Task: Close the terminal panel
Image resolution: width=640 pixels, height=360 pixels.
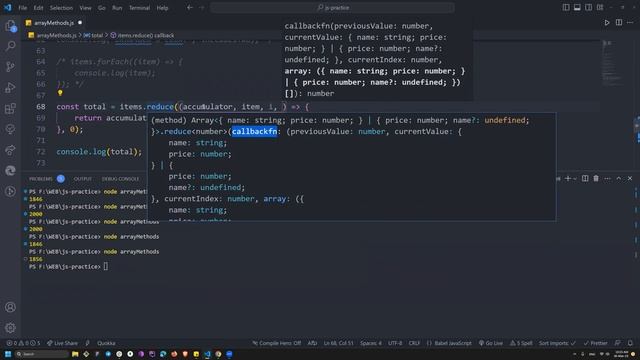Action: tap(630, 178)
